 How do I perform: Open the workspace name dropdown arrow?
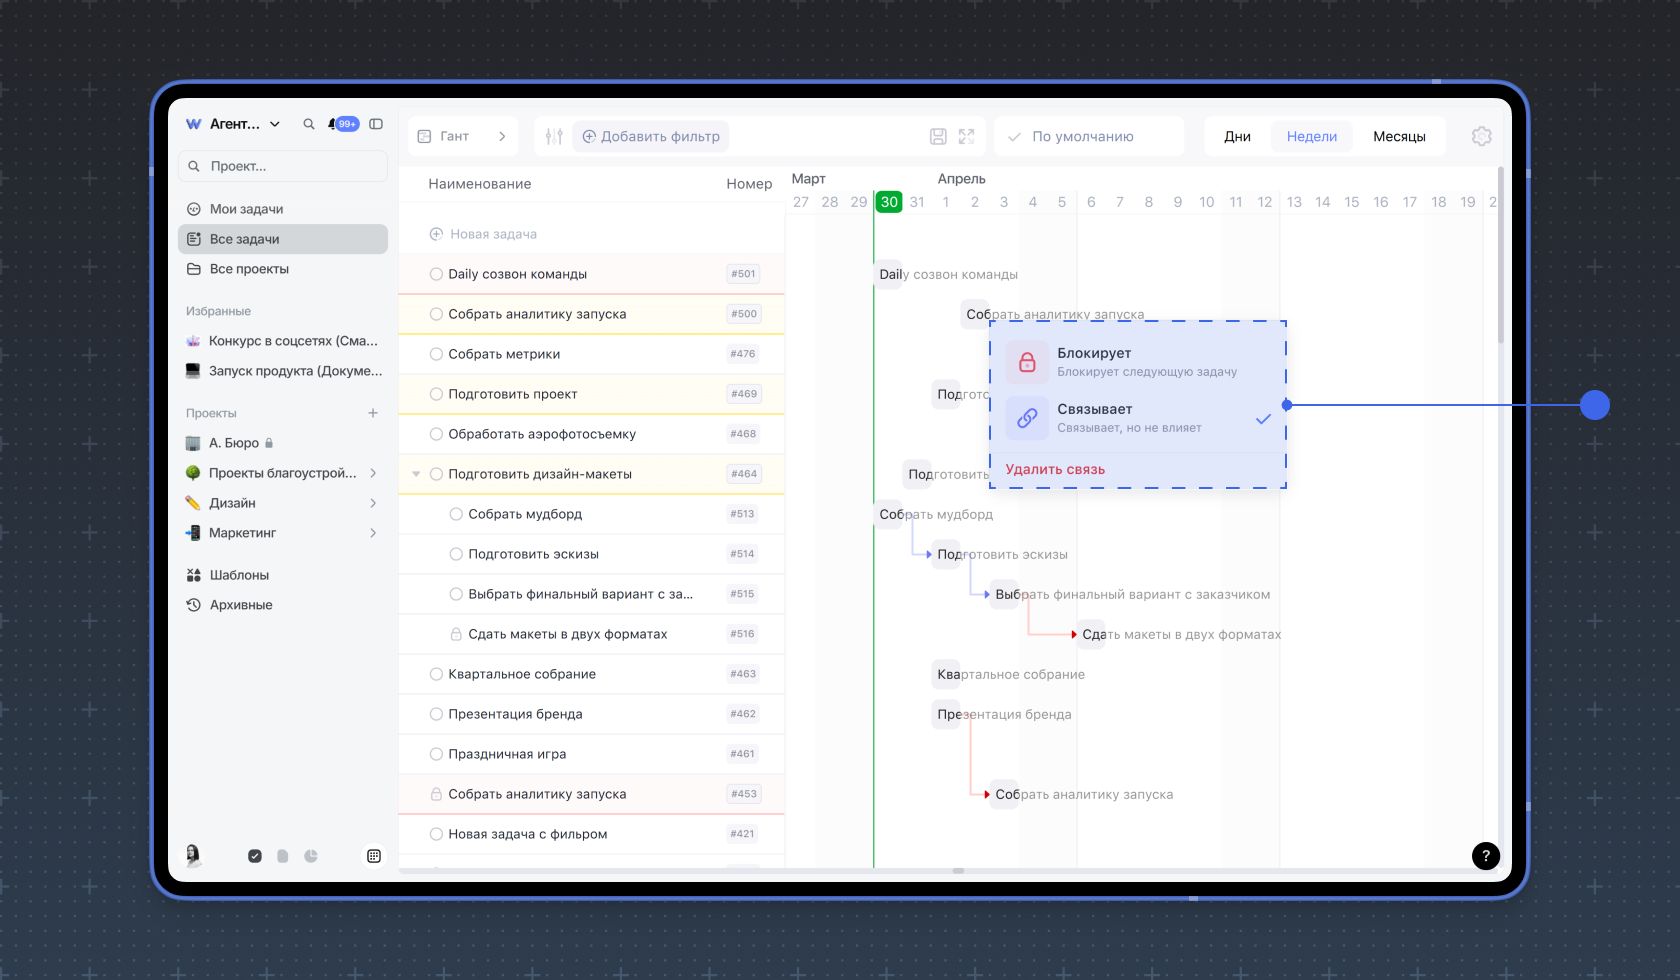click(275, 124)
